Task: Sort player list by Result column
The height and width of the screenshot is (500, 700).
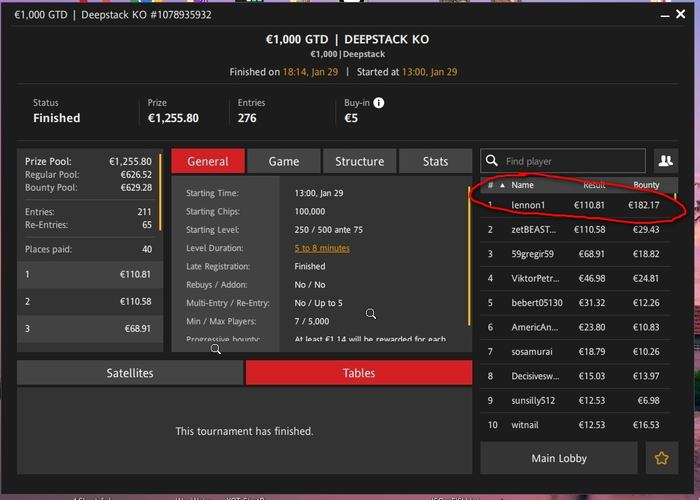Action: coord(594,185)
